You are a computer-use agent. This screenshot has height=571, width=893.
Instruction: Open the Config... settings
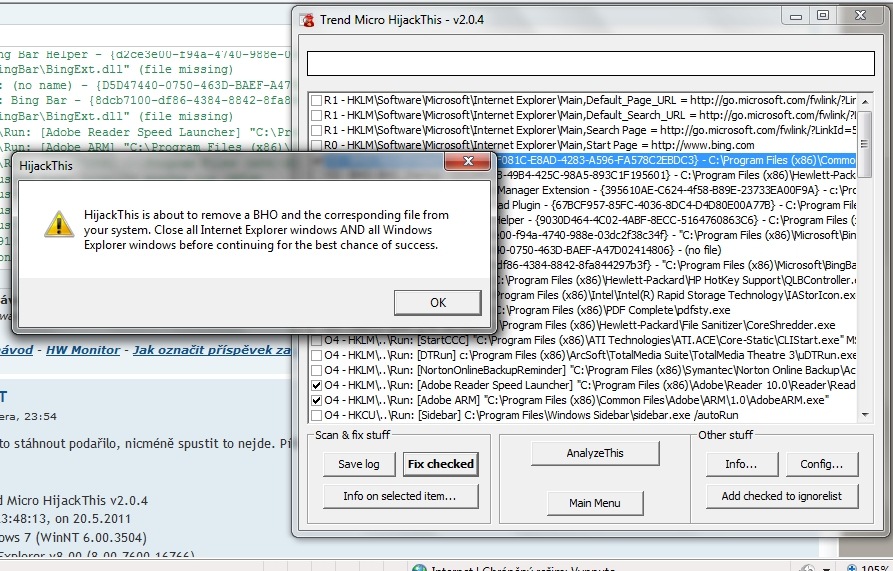coord(822,464)
